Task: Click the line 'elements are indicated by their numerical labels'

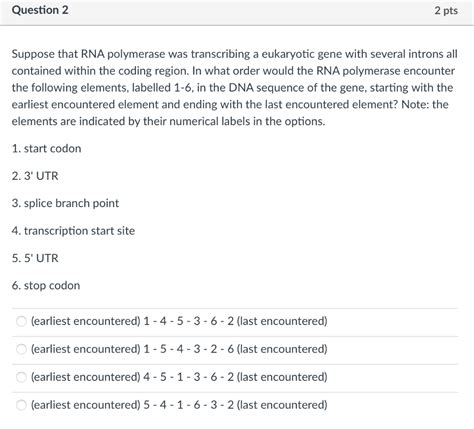Action: [168, 121]
